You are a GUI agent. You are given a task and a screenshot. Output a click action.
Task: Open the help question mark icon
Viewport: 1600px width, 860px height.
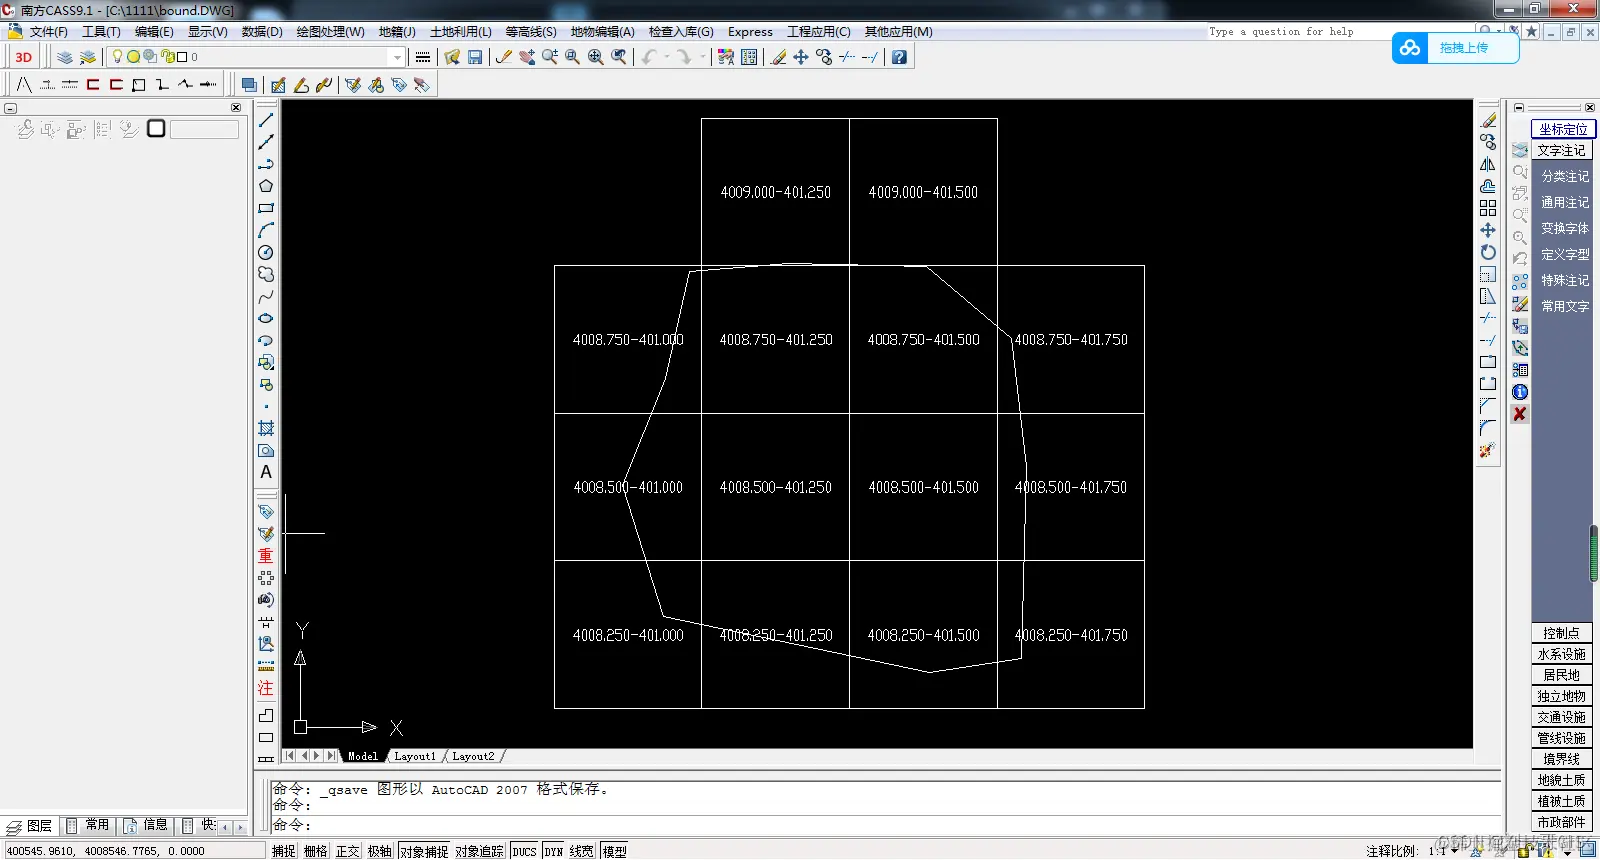900,57
